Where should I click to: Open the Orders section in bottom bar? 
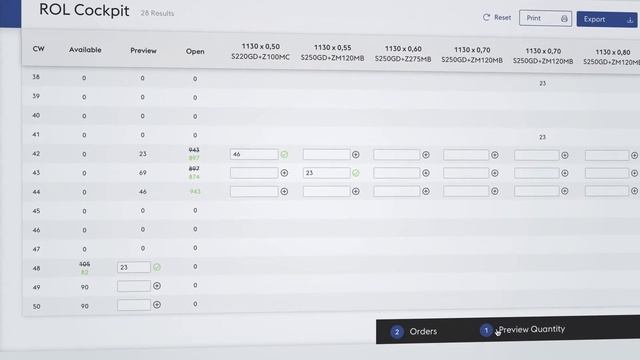[x=414, y=331]
